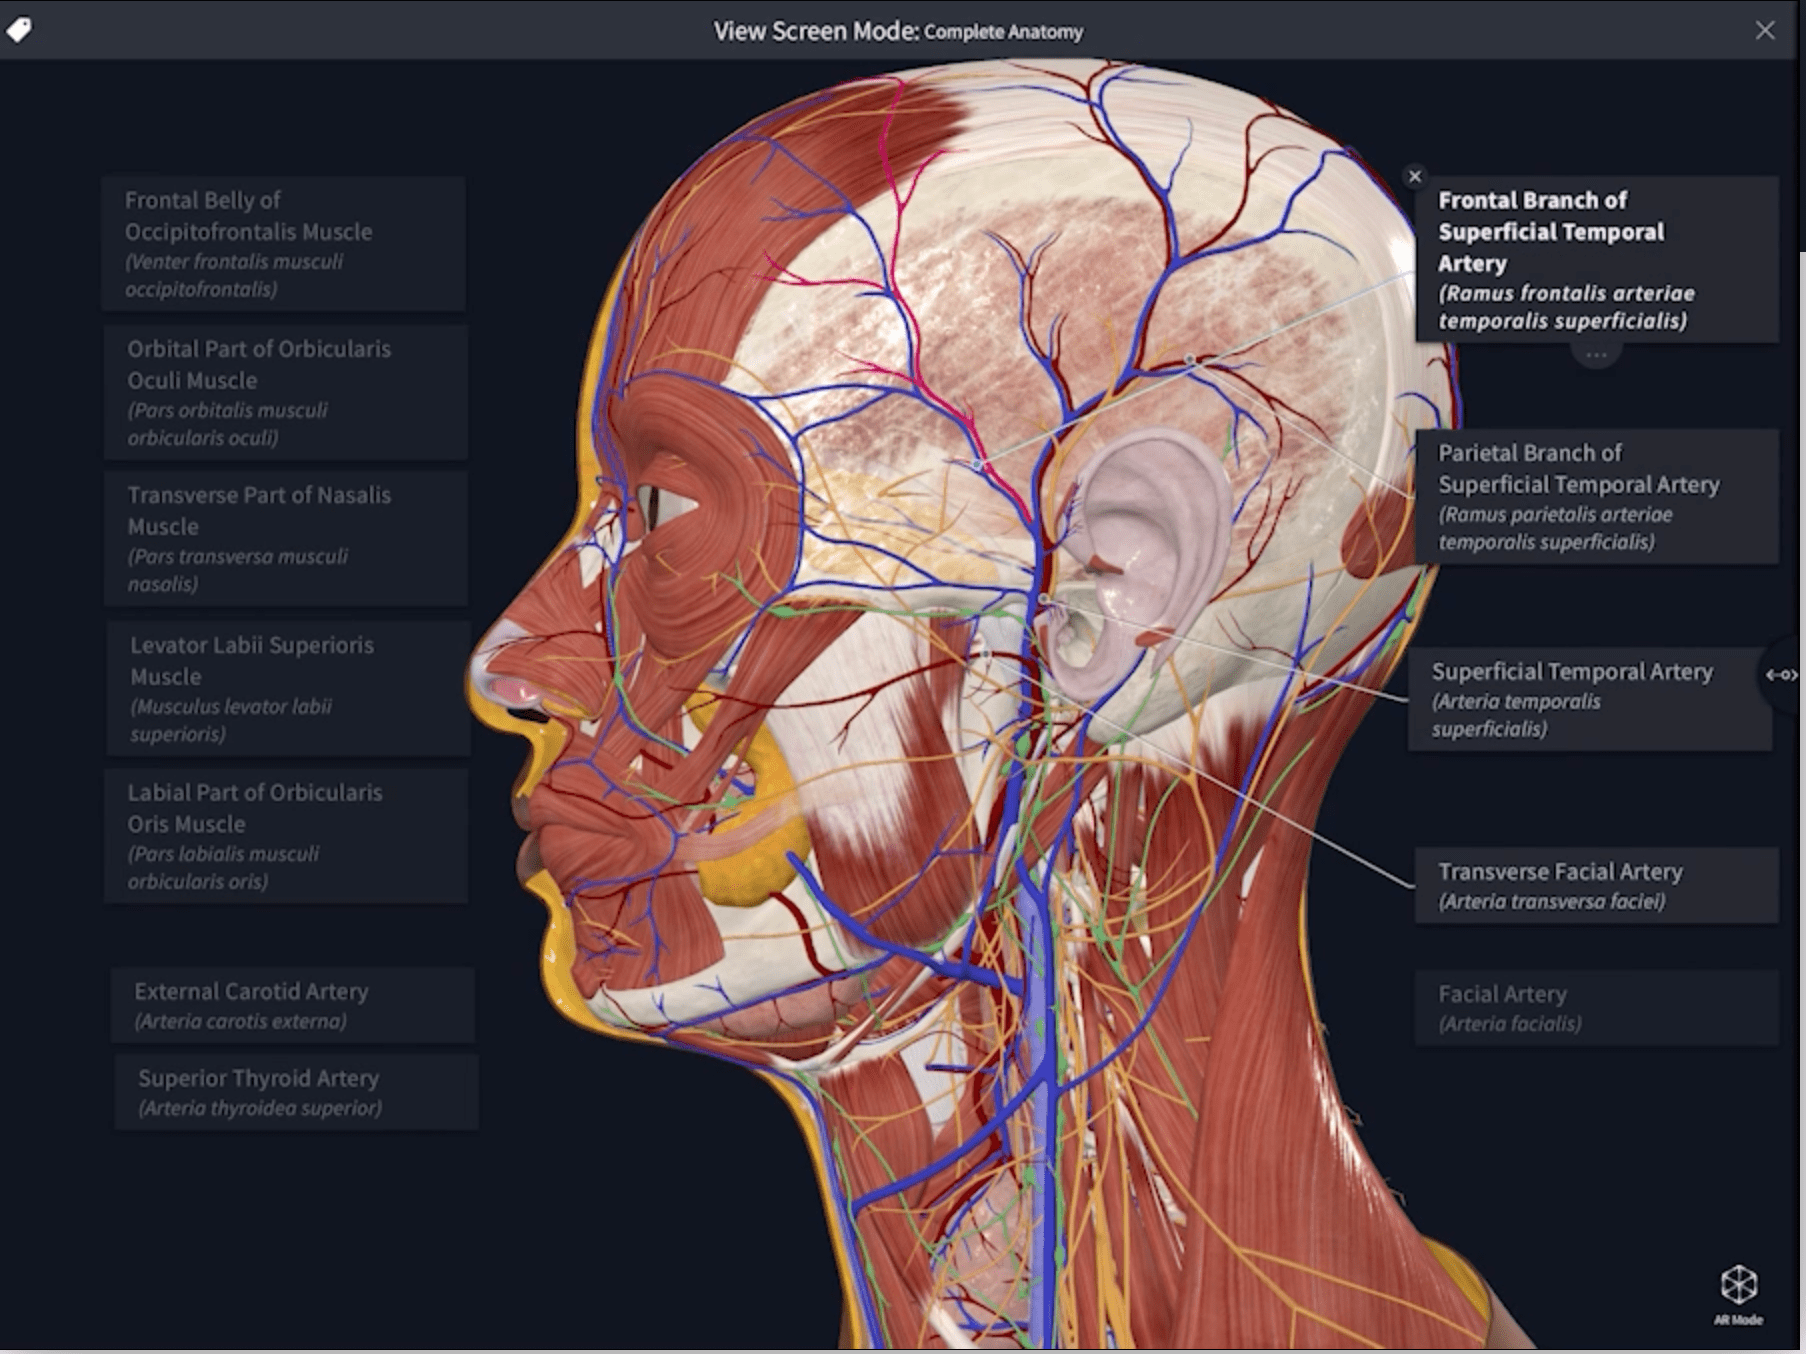Select Parietal Branch of Superficial Temporal Artery label
The width and height of the screenshot is (1806, 1354).
[x=1597, y=497]
